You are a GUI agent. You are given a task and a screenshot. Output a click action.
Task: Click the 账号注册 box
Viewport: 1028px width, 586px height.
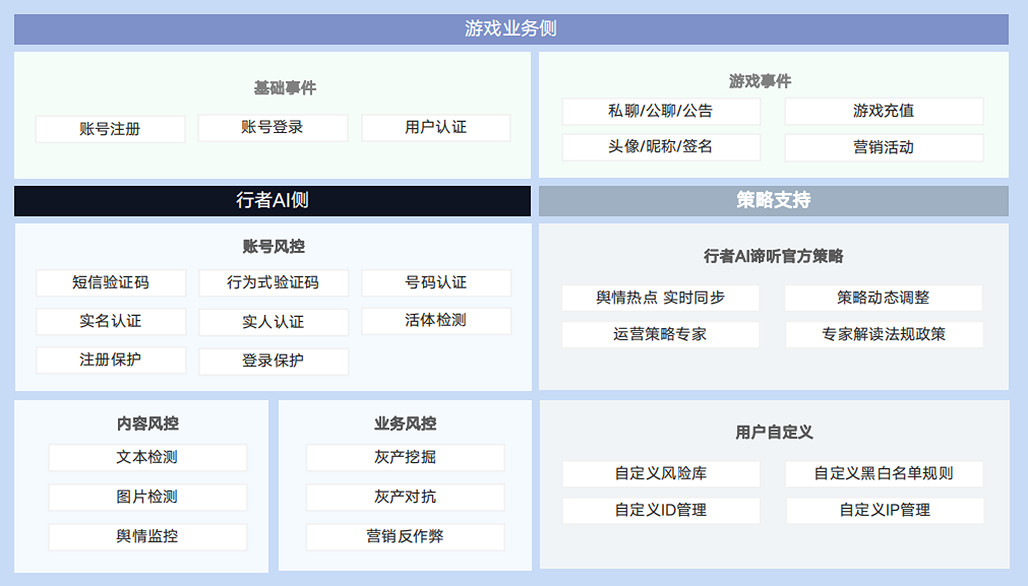[x=110, y=129]
